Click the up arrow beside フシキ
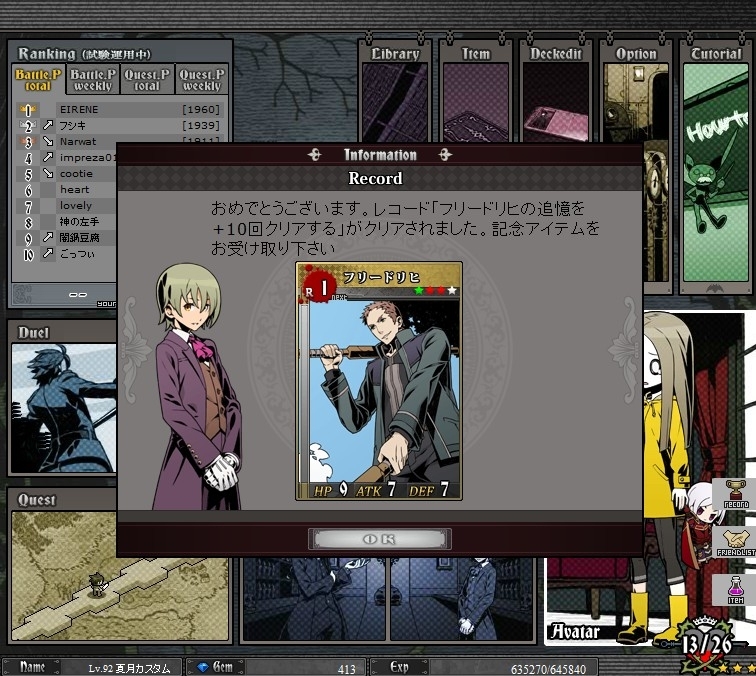The image size is (756, 676). (47, 125)
